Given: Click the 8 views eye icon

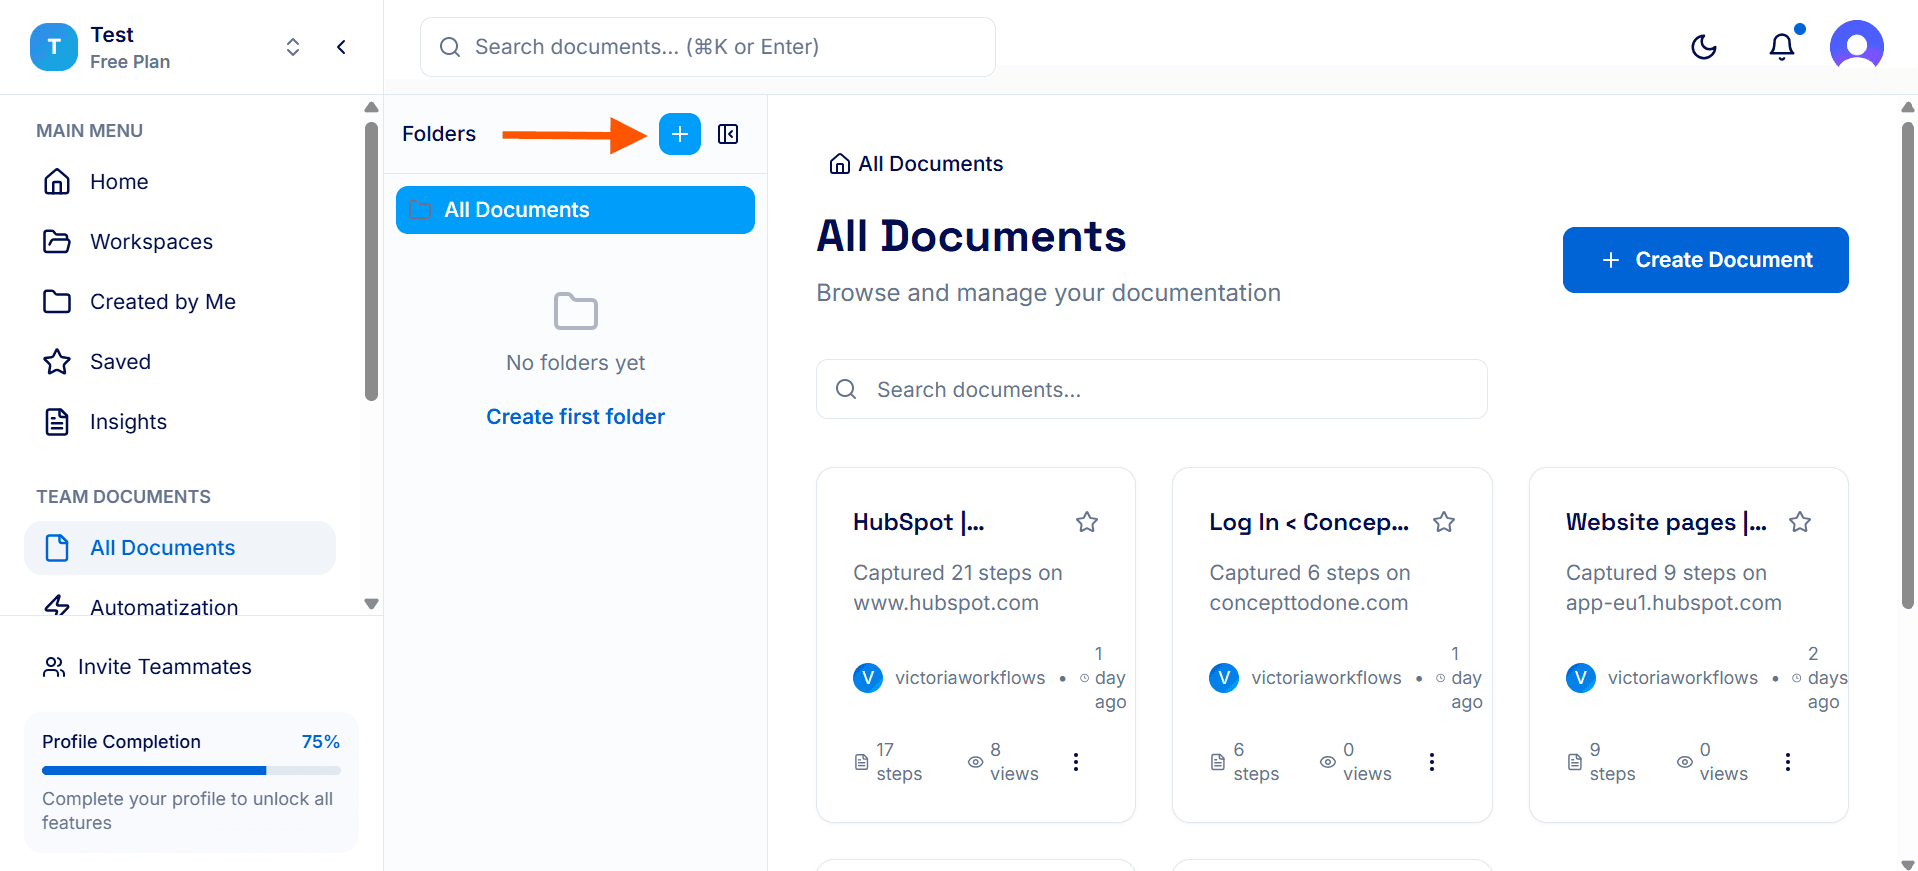Looking at the screenshot, I should (976, 762).
